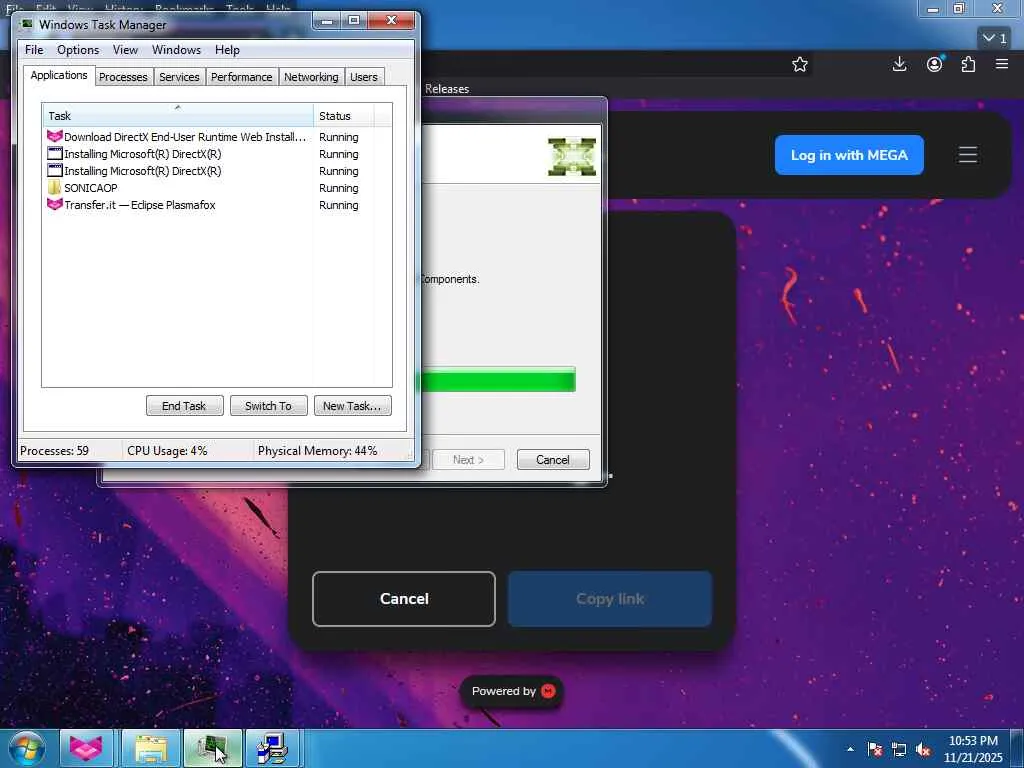
Task: Click Next in the DirectX installer
Action: click(x=468, y=459)
